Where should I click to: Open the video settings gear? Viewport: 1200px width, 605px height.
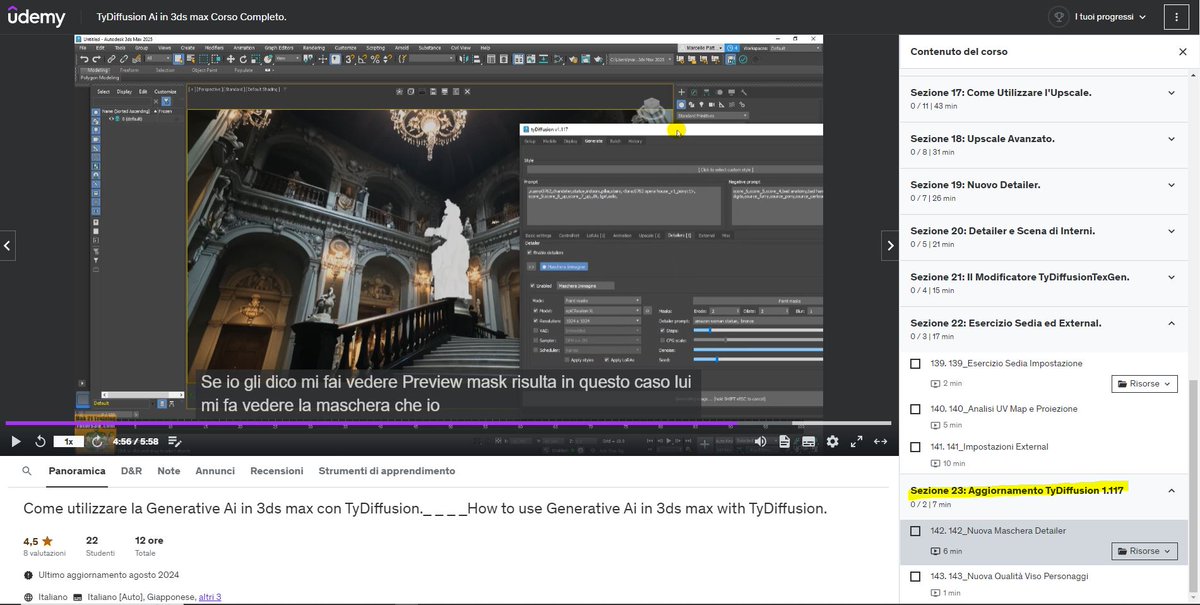point(831,440)
